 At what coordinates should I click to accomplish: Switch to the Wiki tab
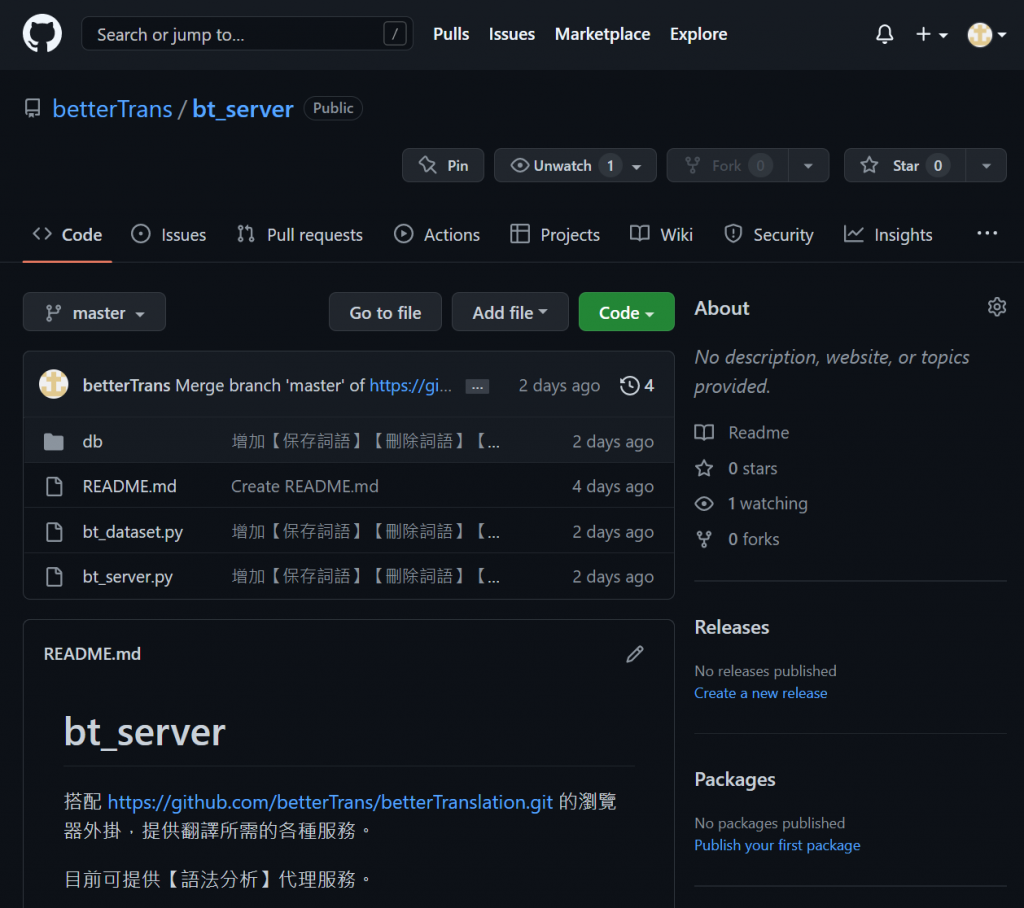pos(661,235)
